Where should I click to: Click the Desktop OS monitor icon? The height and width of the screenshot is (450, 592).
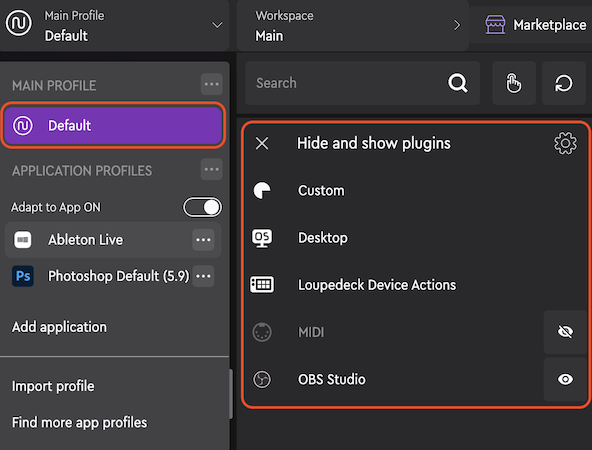coord(262,238)
